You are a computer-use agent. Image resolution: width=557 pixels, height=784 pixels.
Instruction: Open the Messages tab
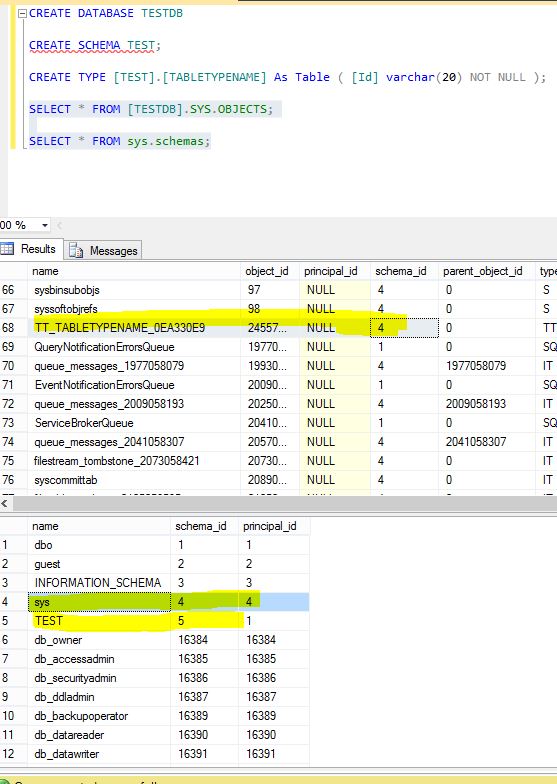click(x=104, y=250)
